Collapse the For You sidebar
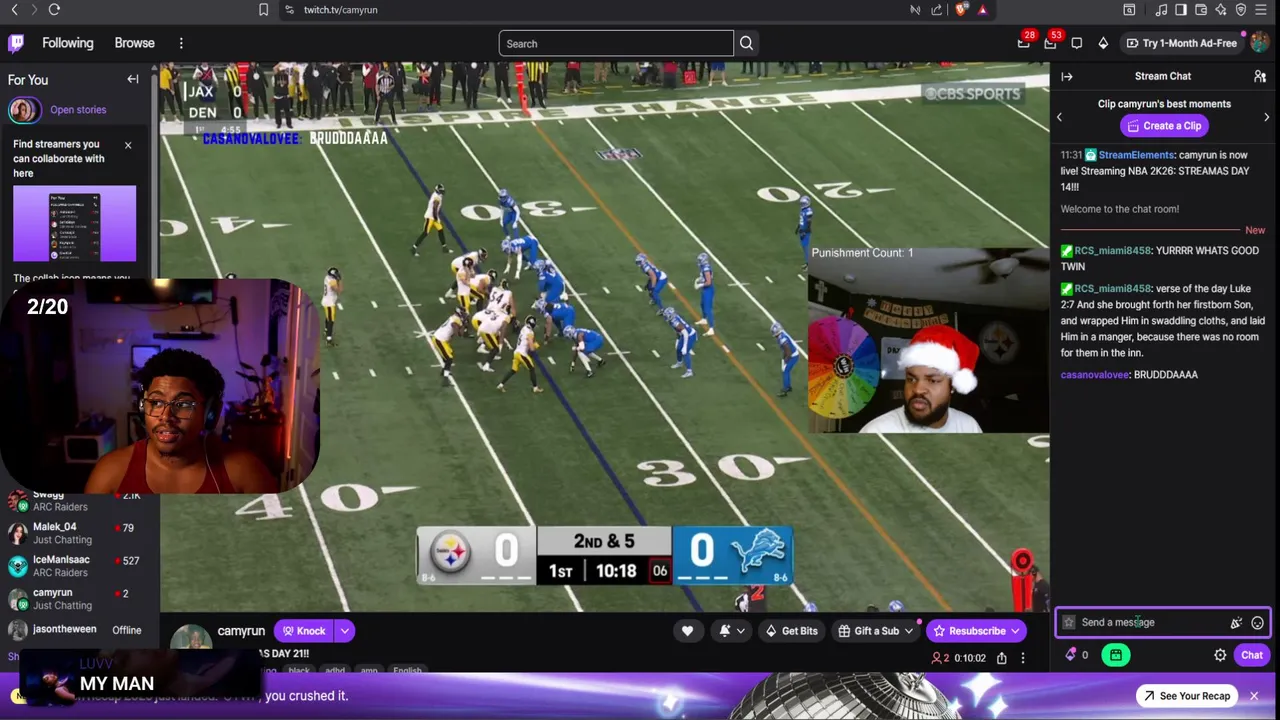Image resolution: width=1280 pixels, height=720 pixels. click(132, 79)
